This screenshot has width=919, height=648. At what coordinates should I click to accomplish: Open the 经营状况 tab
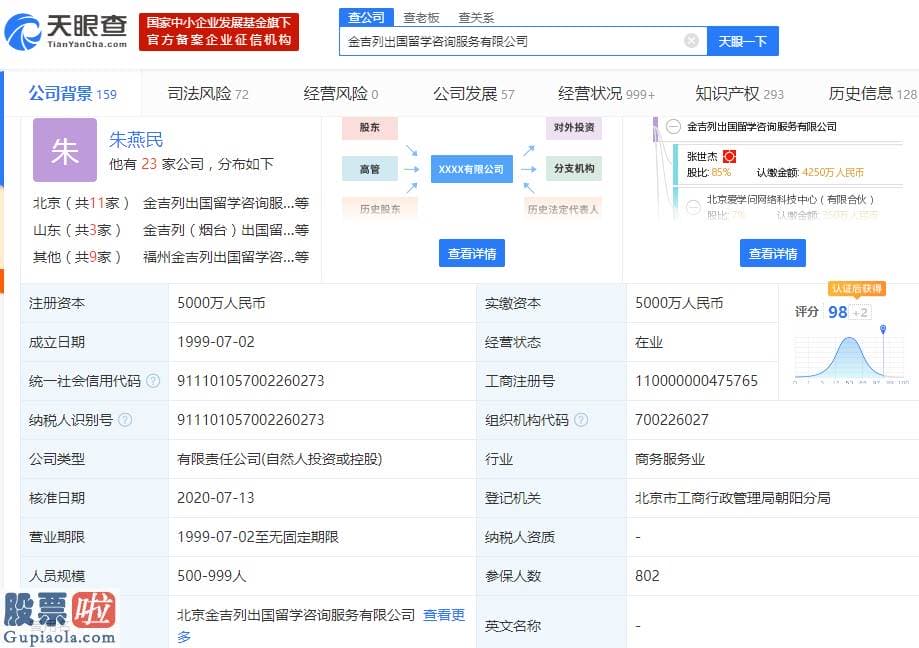point(606,94)
